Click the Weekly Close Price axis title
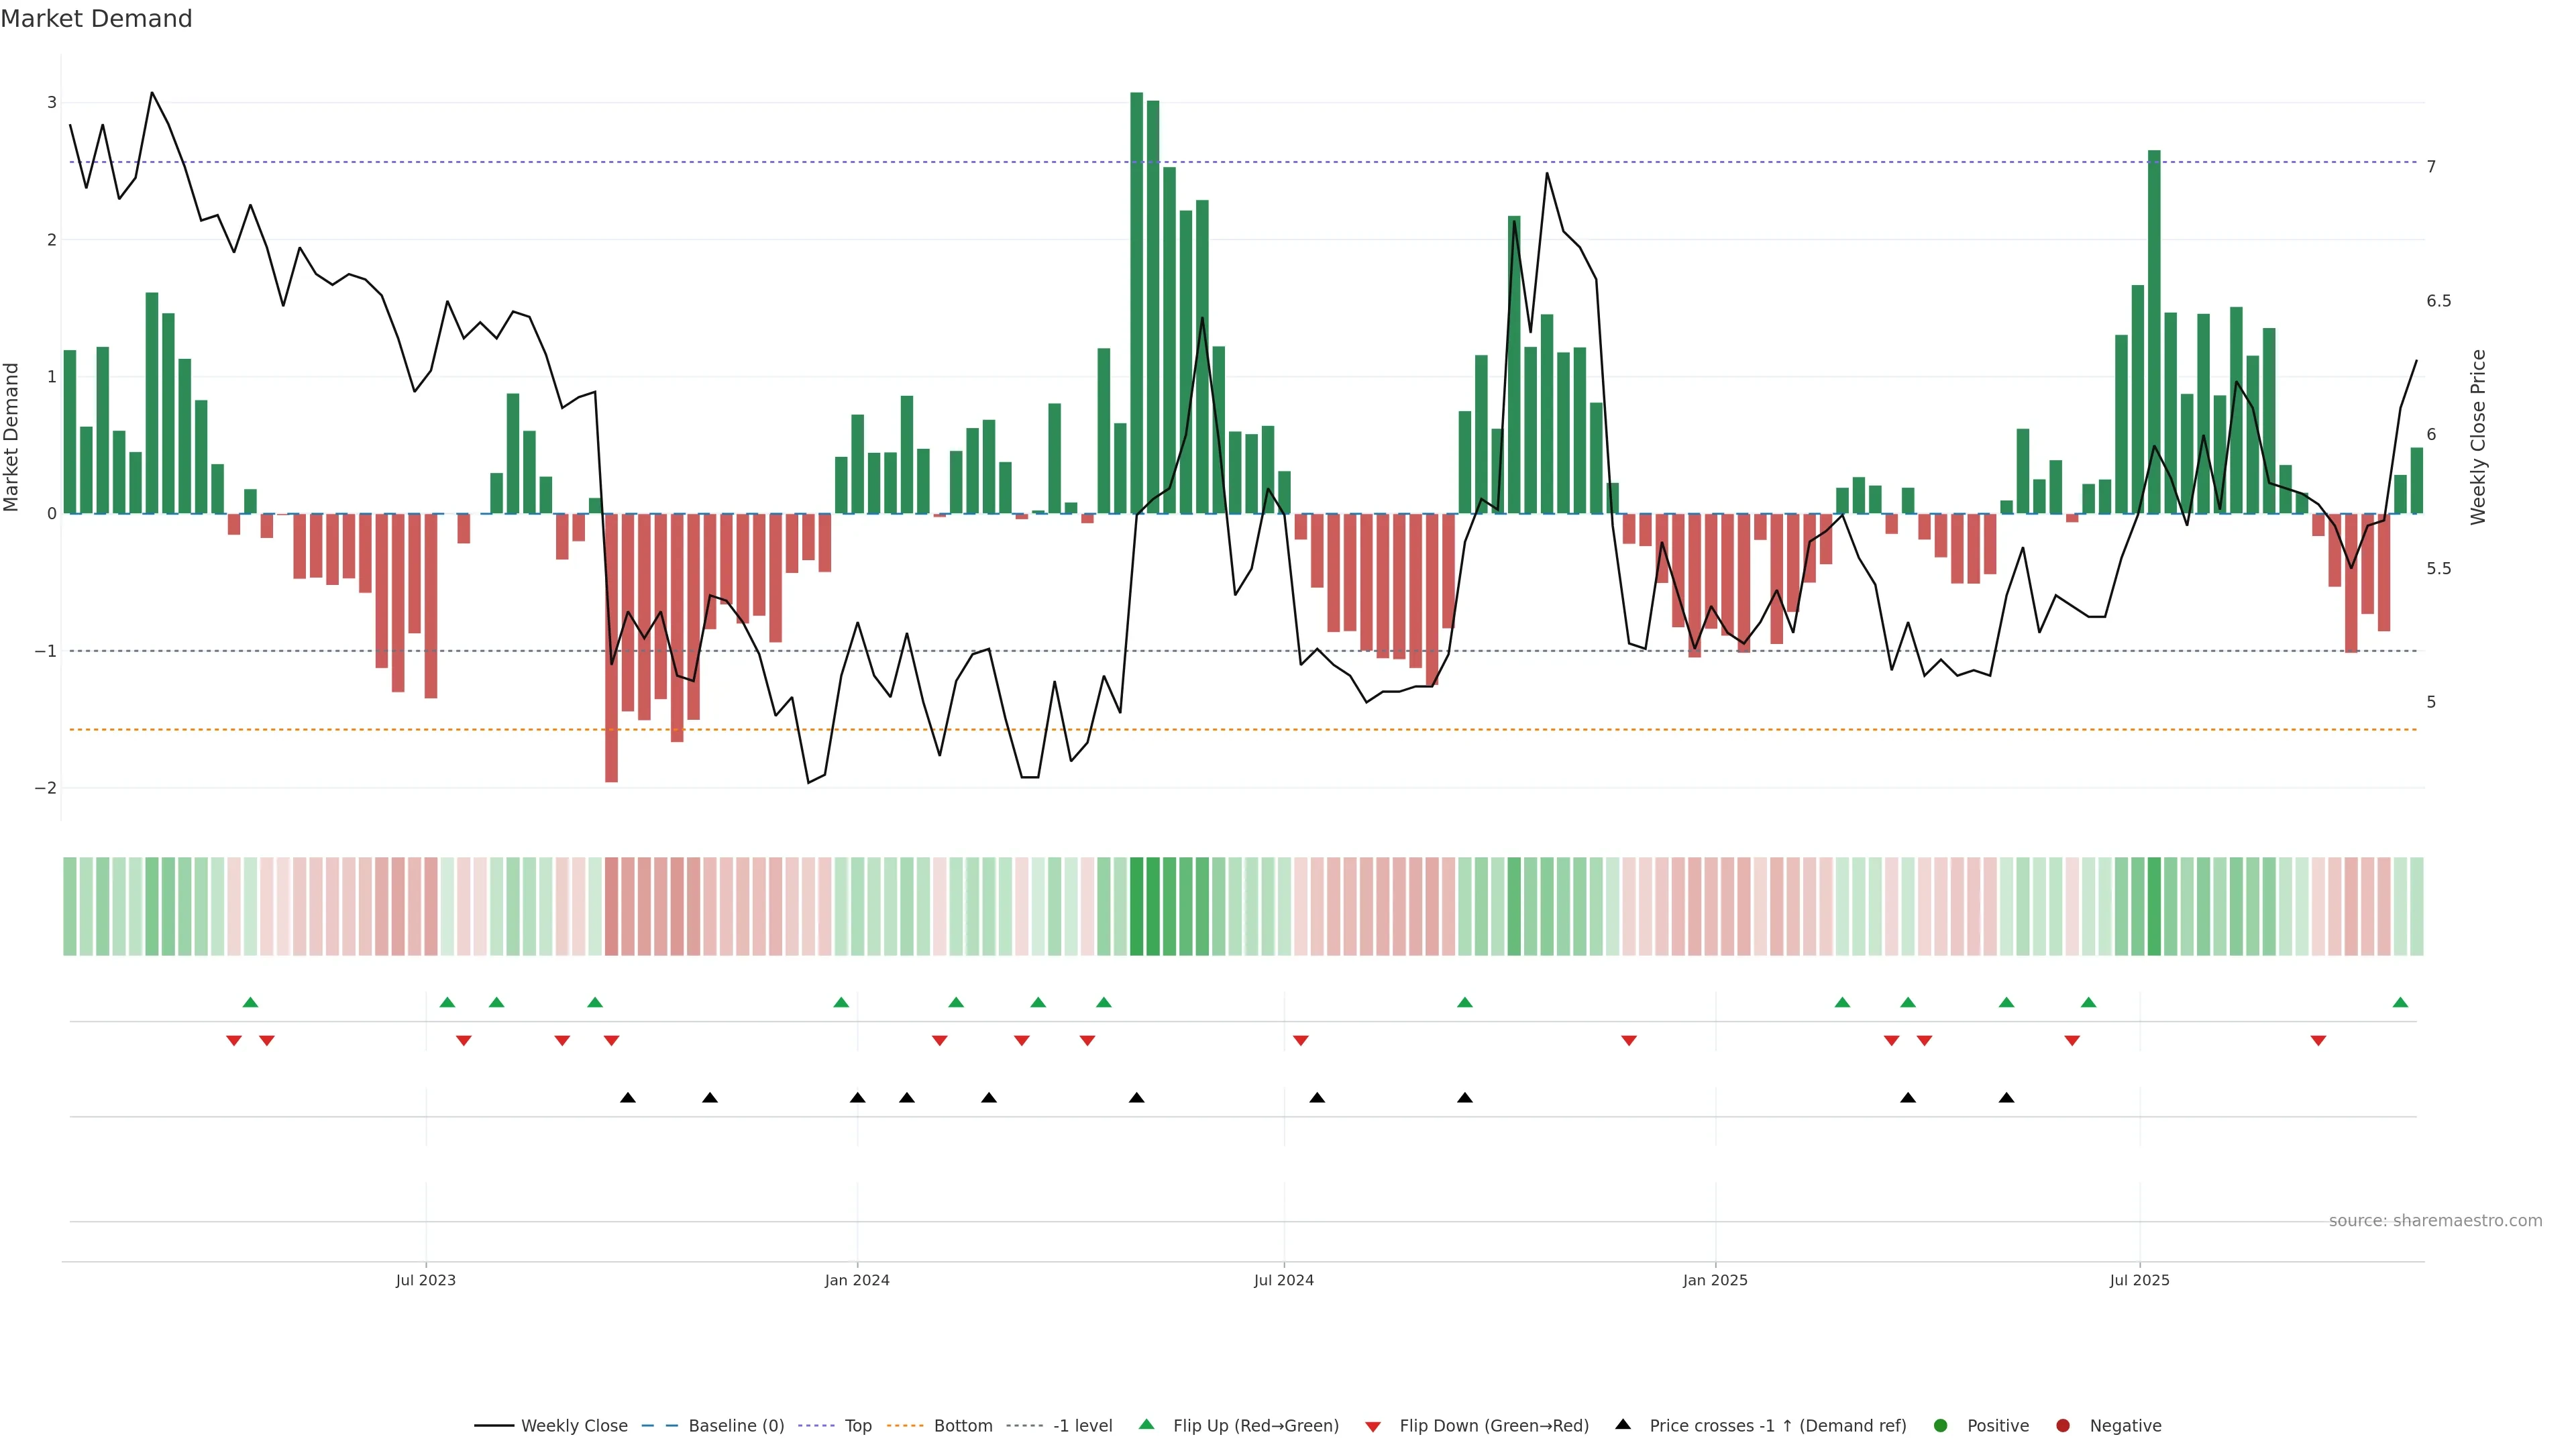 coord(2478,437)
